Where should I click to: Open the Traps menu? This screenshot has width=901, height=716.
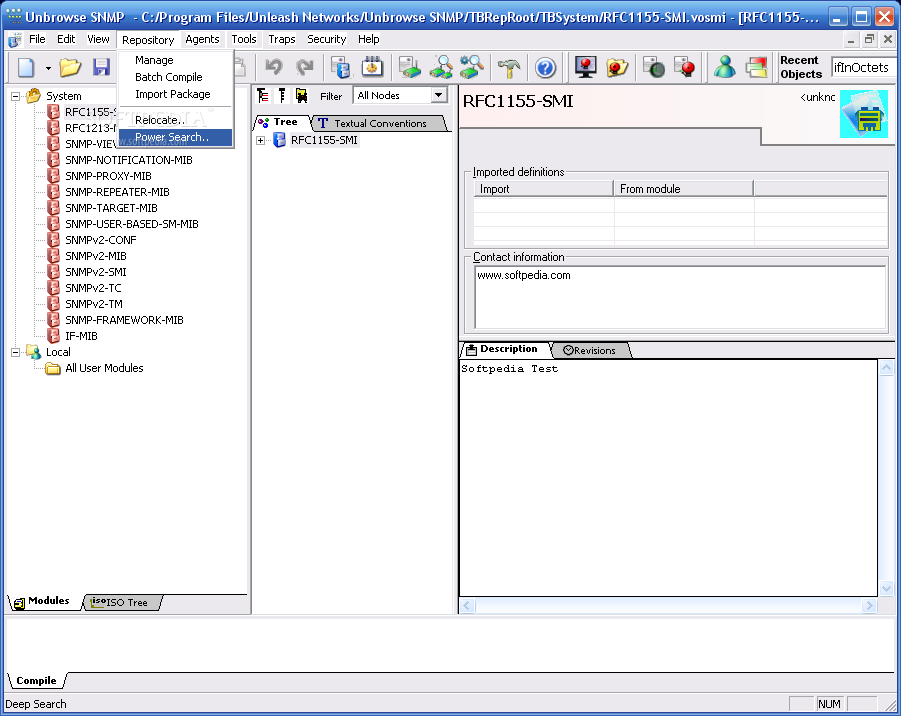tap(282, 40)
